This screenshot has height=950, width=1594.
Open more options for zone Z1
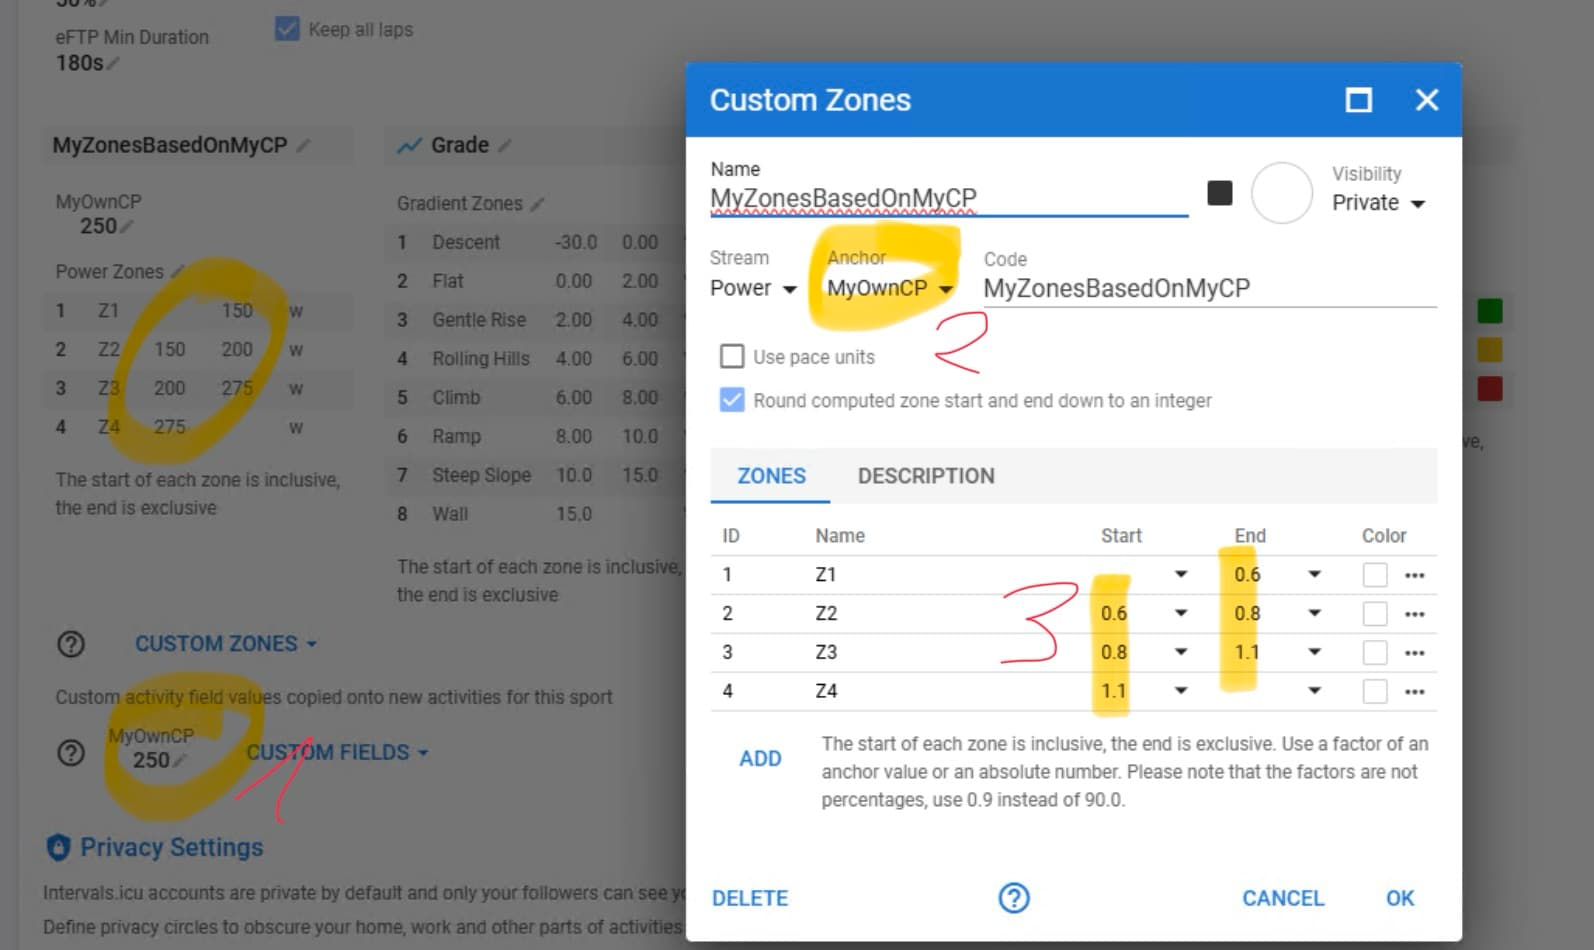(x=1414, y=575)
